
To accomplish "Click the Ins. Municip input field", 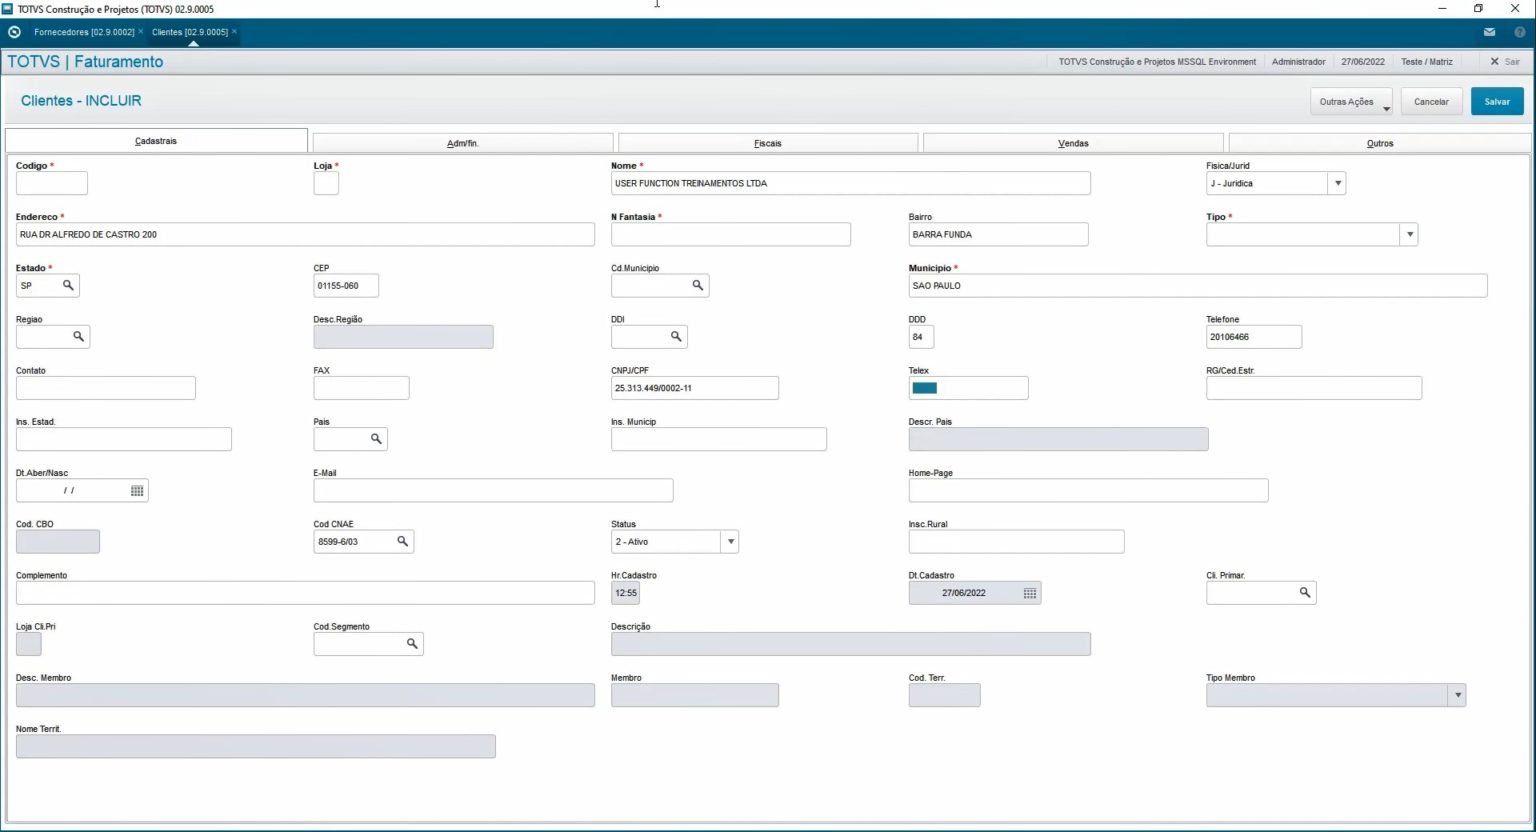I will pos(719,439).
